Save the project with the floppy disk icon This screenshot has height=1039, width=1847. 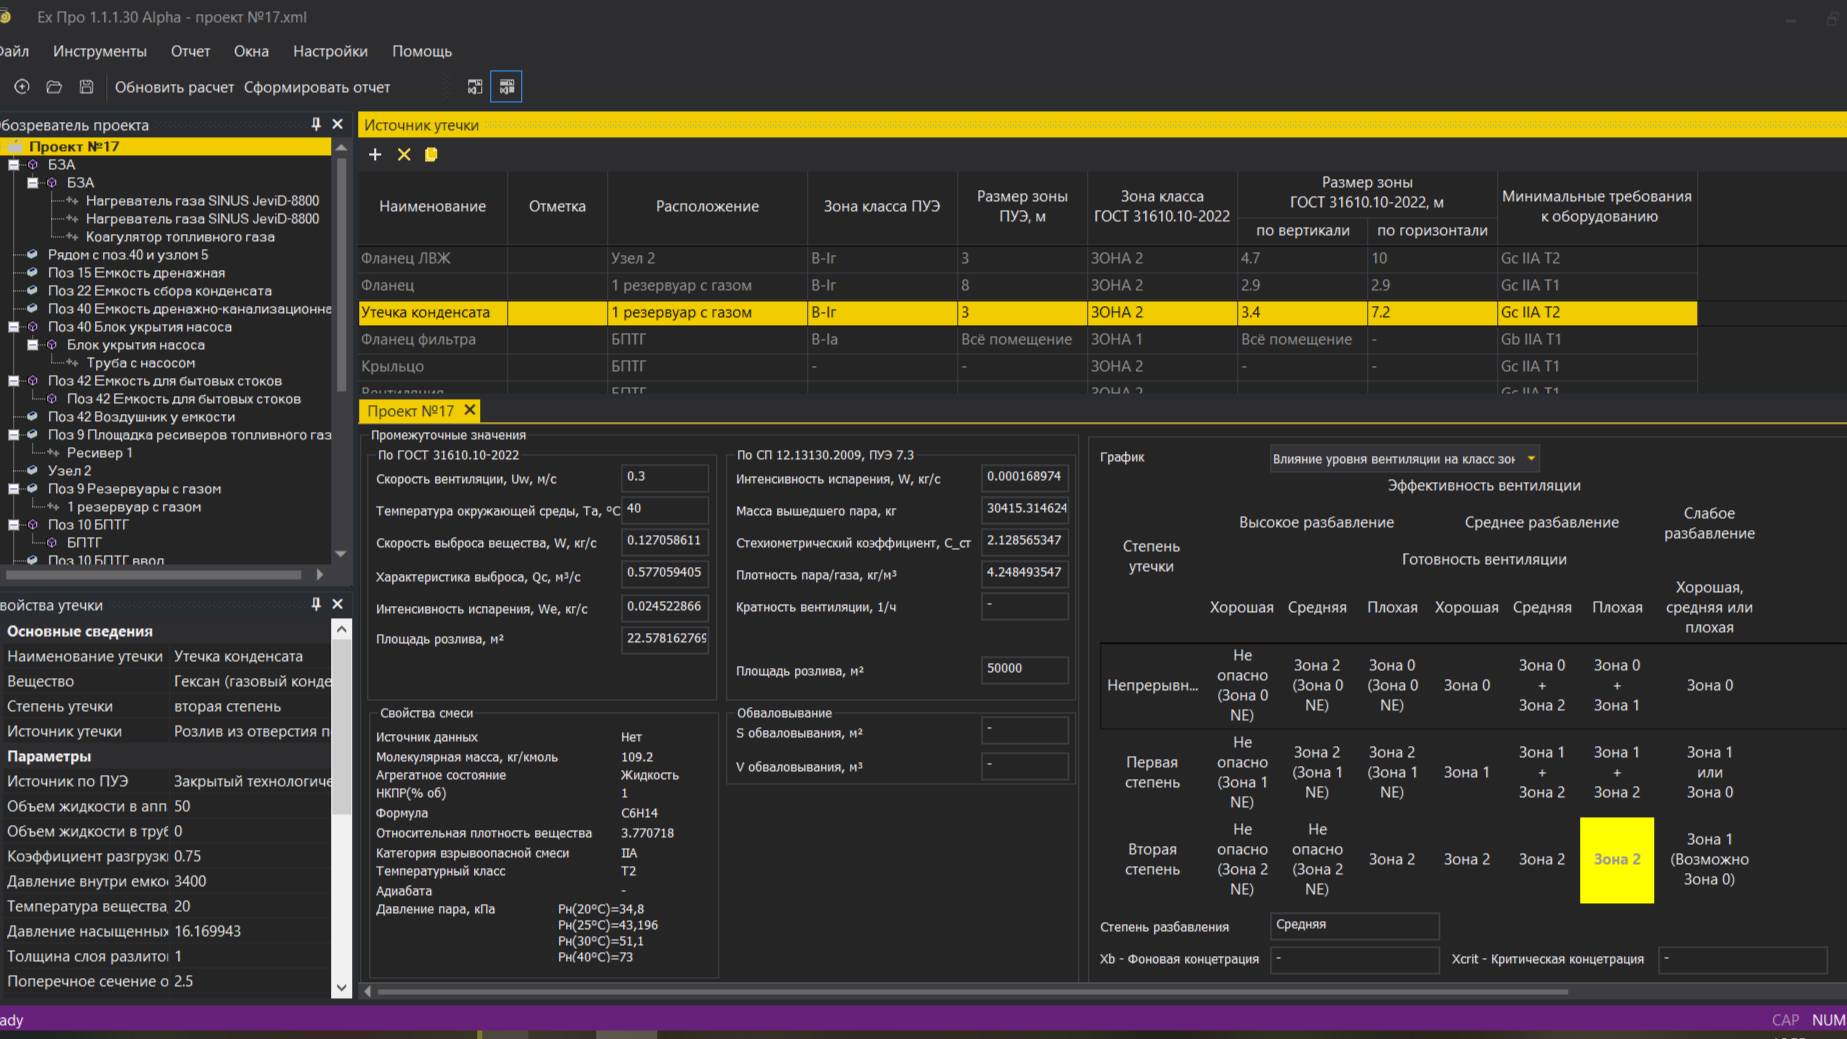(x=87, y=87)
